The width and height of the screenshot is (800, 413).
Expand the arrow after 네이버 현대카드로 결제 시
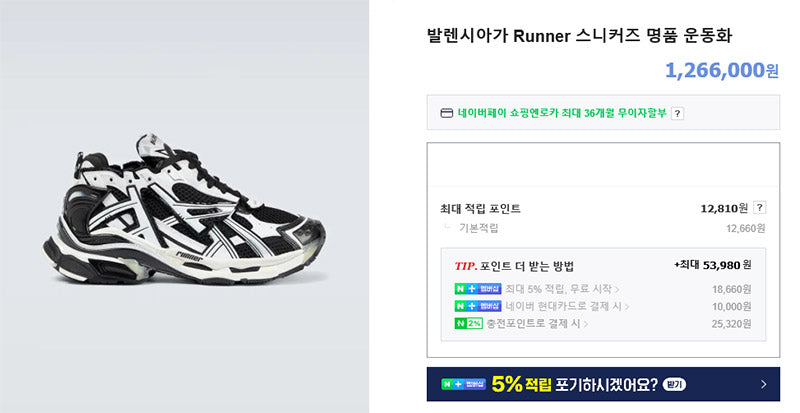point(627,307)
